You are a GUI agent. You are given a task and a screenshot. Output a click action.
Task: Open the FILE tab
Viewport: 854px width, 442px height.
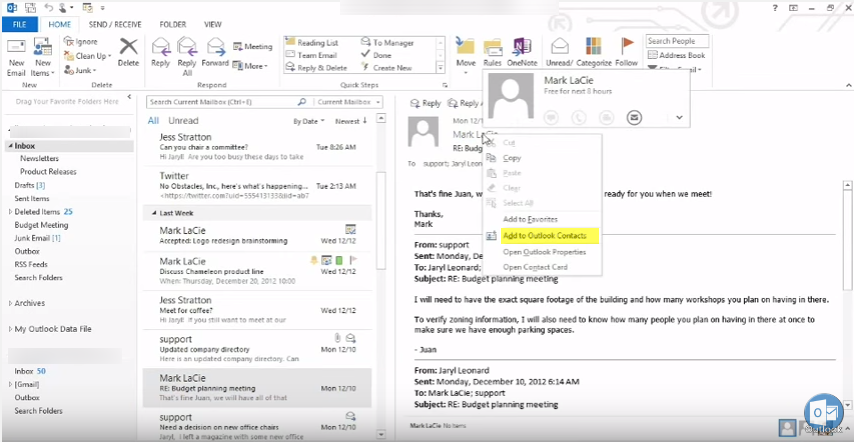coord(20,24)
